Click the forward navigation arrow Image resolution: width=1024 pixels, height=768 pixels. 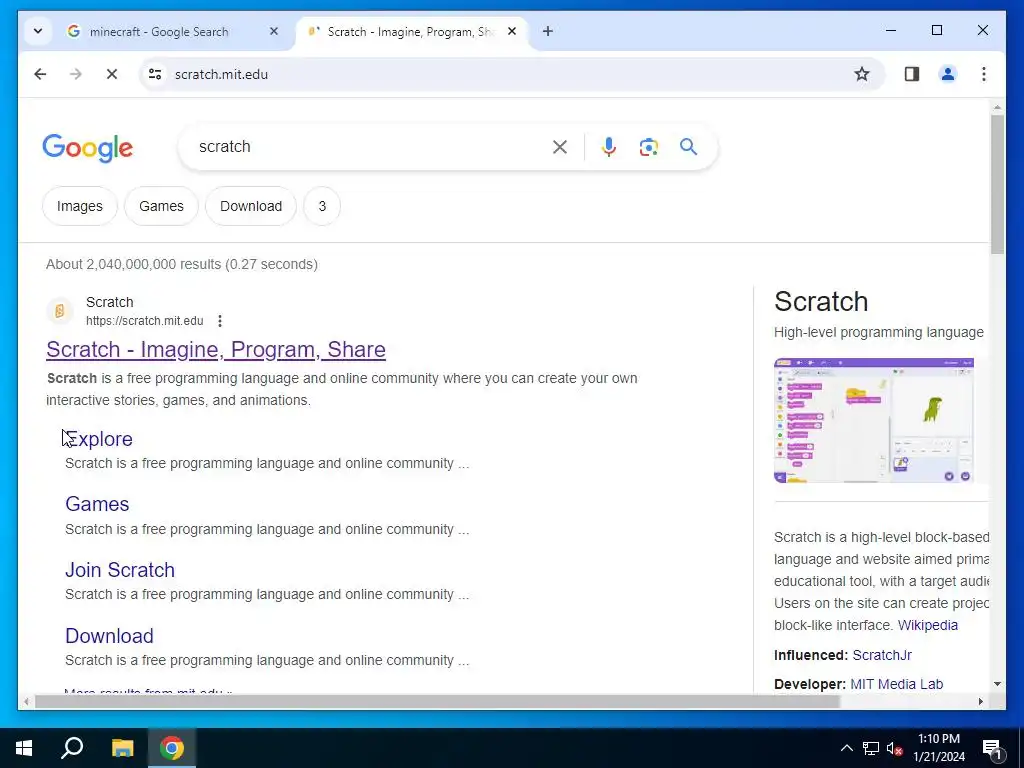point(76,74)
